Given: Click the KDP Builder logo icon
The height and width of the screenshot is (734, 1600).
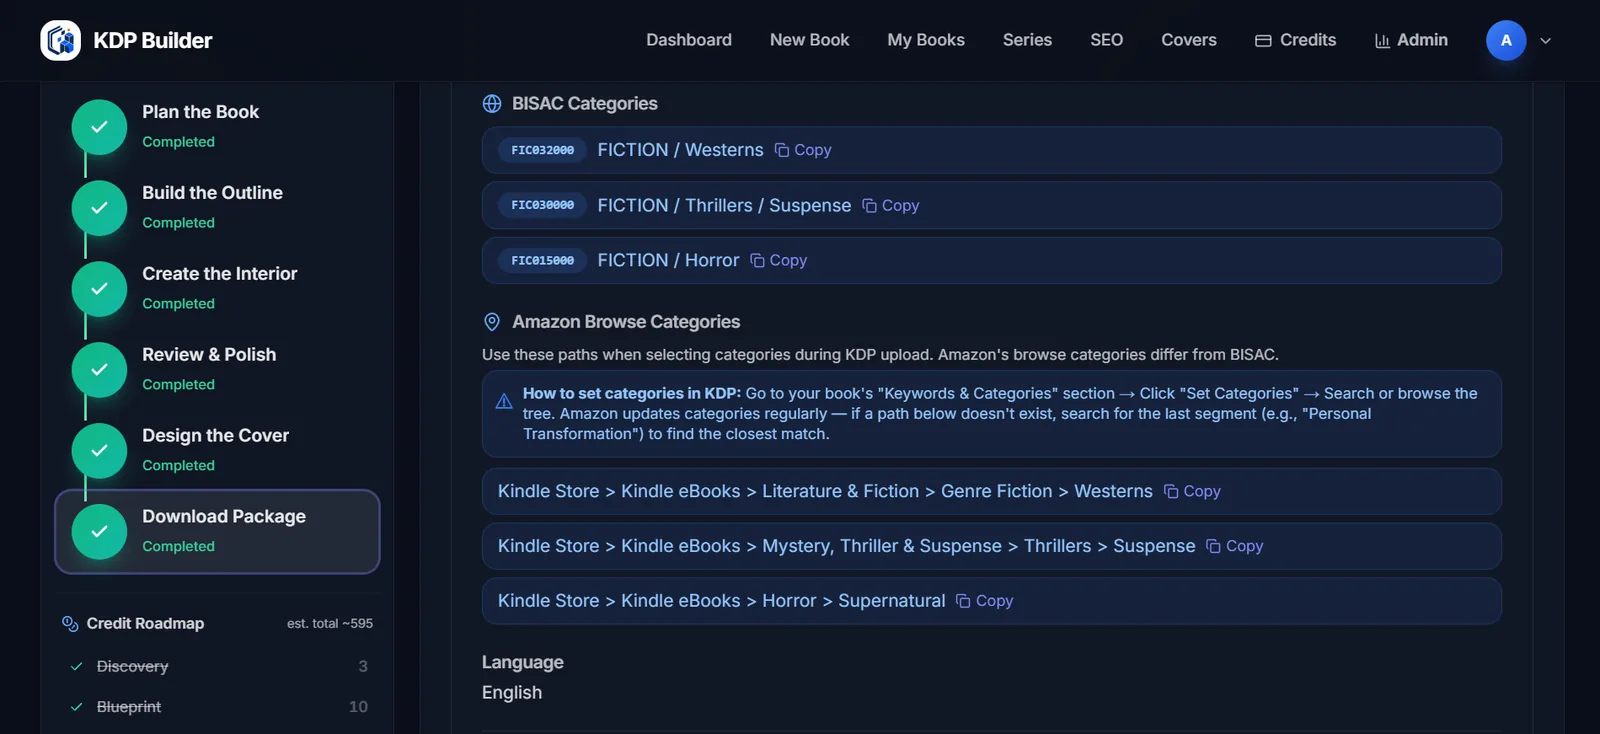Looking at the screenshot, I should click(x=61, y=40).
